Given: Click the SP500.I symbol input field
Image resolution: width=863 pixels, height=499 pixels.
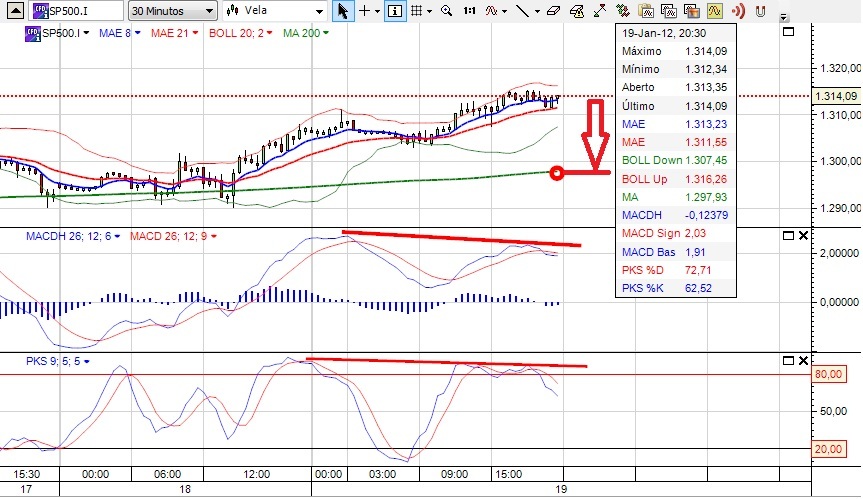Looking at the screenshot, I should pos(77,10).
